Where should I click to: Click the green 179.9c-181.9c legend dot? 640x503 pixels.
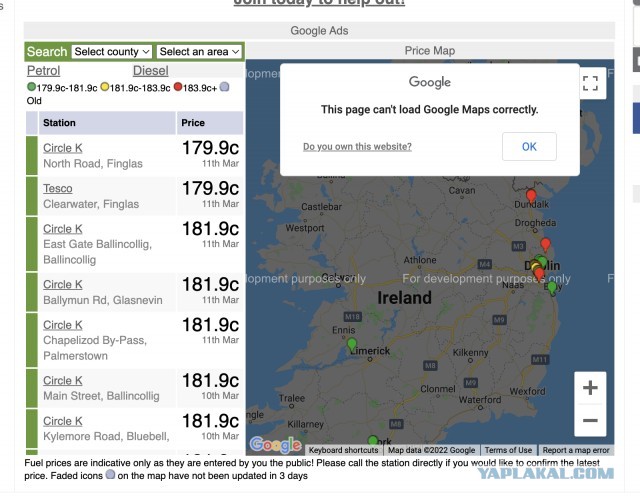[31, 87]
